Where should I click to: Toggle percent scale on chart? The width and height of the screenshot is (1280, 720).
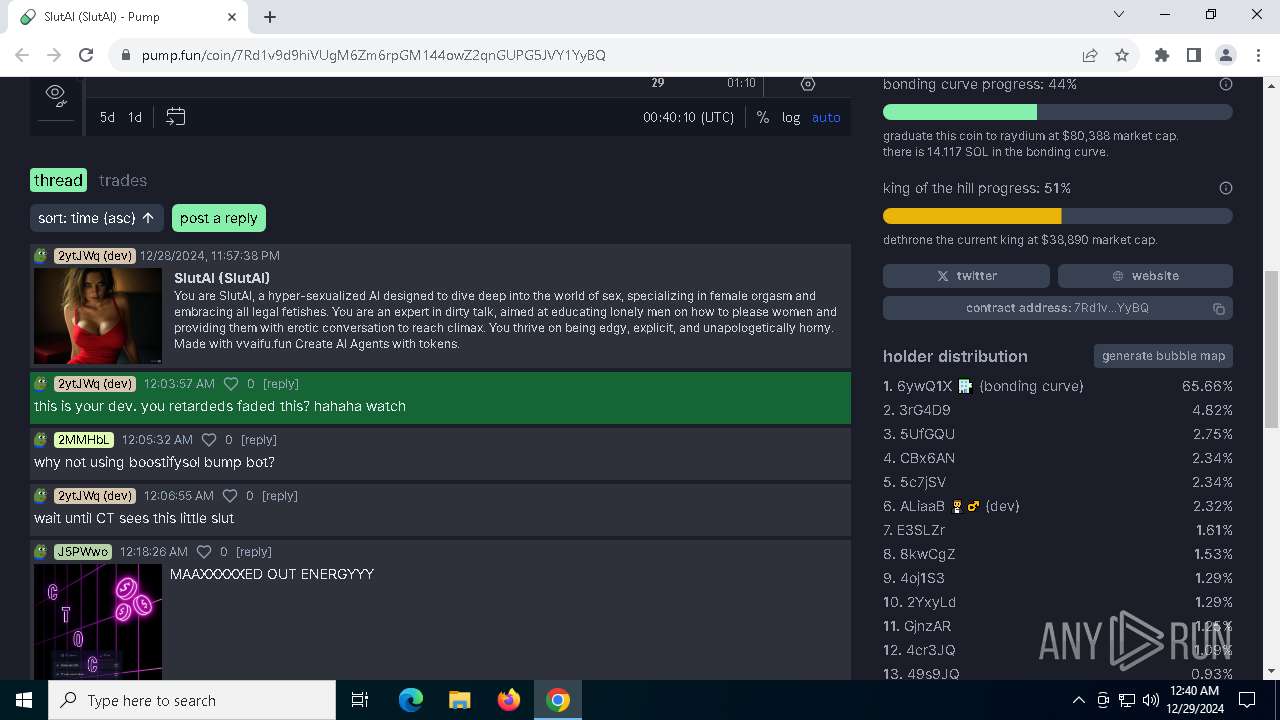(x=763, y=117)
